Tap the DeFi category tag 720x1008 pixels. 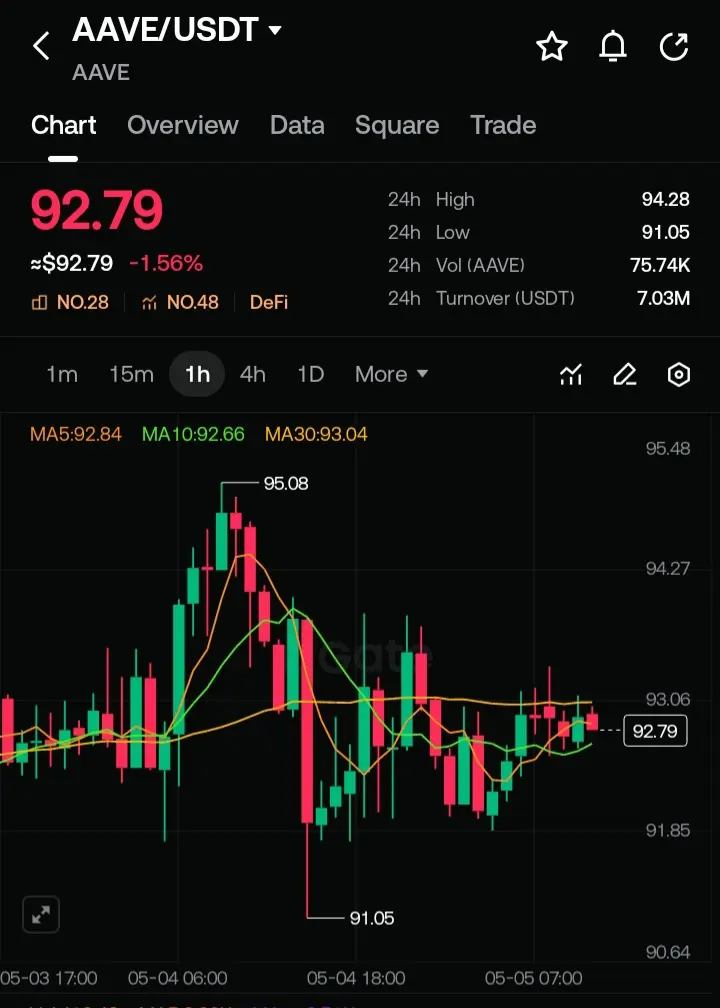tap(269, 302)
